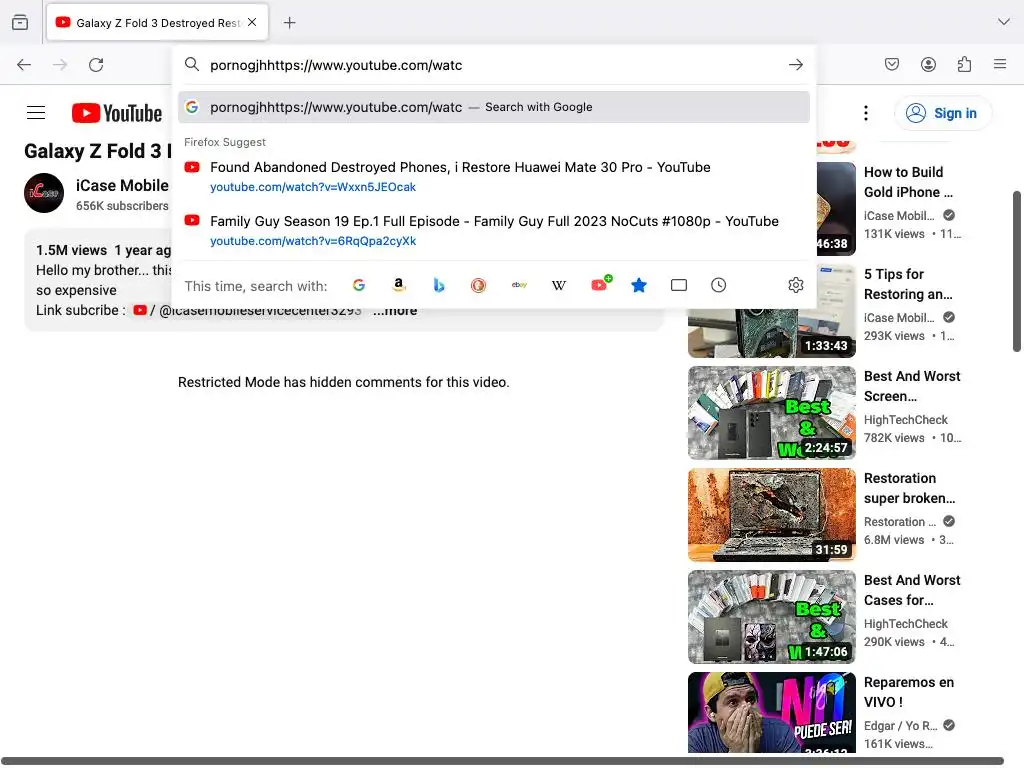
Task: Click the vertical page scrollbar
Action: (x=1016, y=271)
